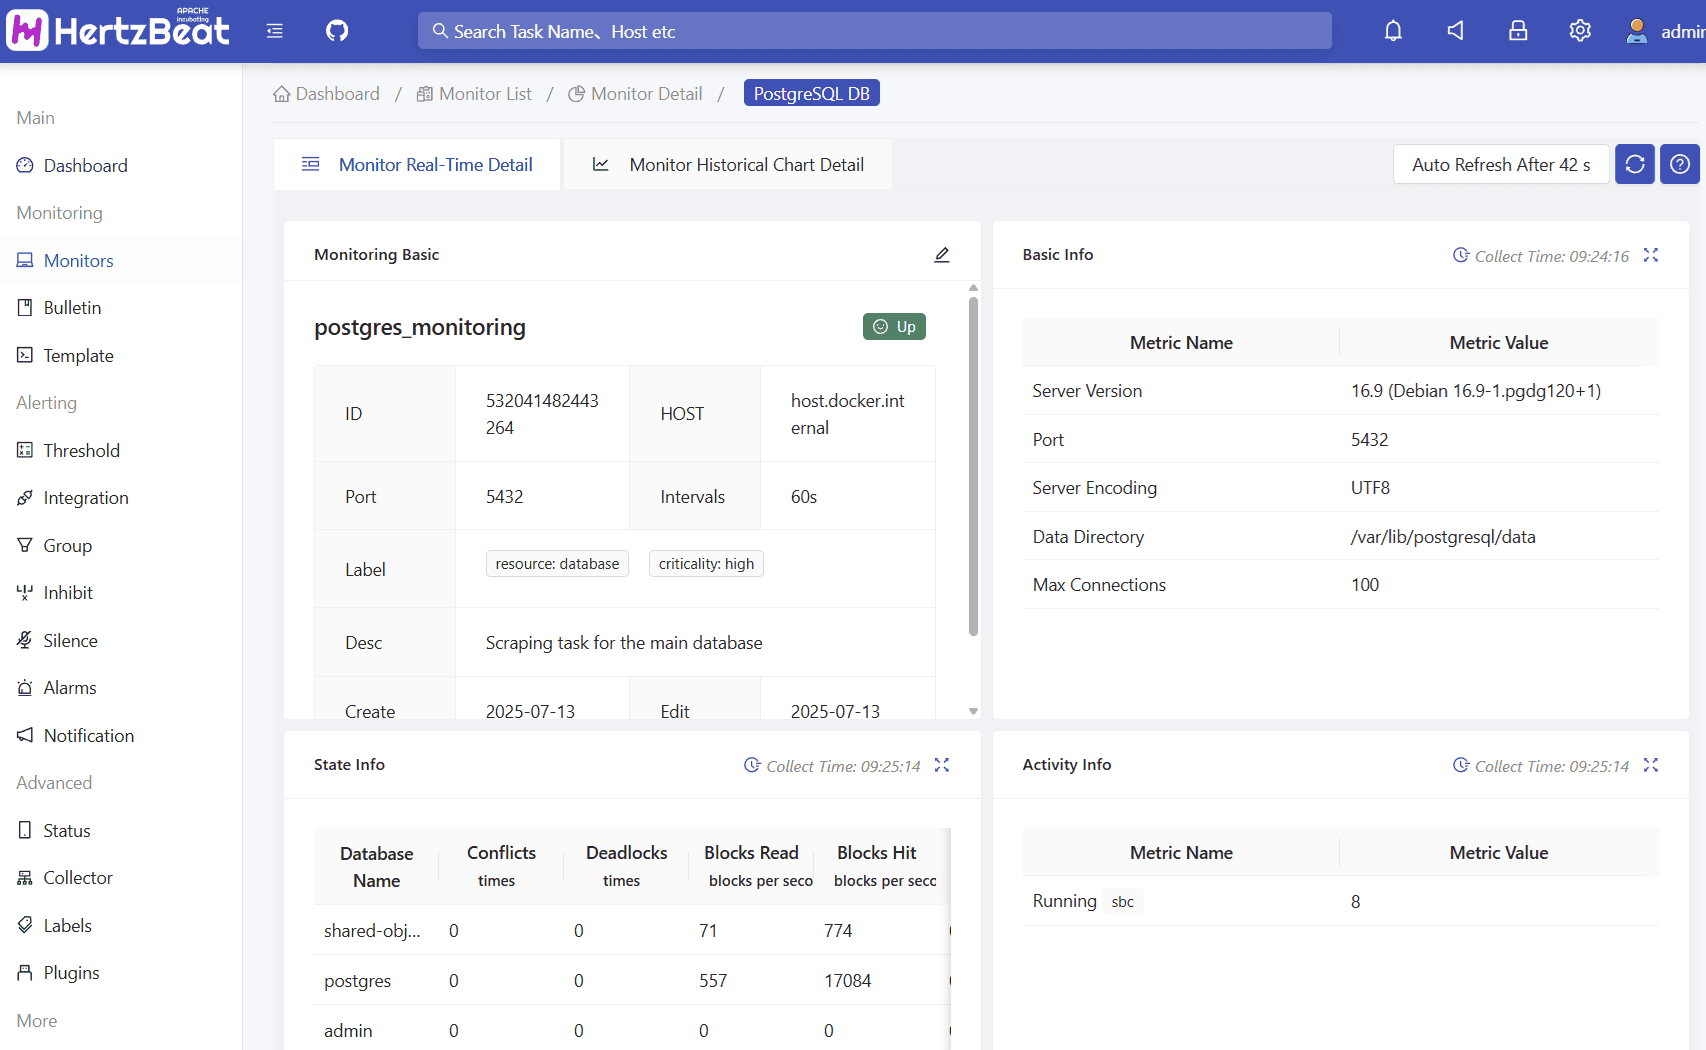Click Auto Refresh After countdown button

click(x=1501, y=164)
